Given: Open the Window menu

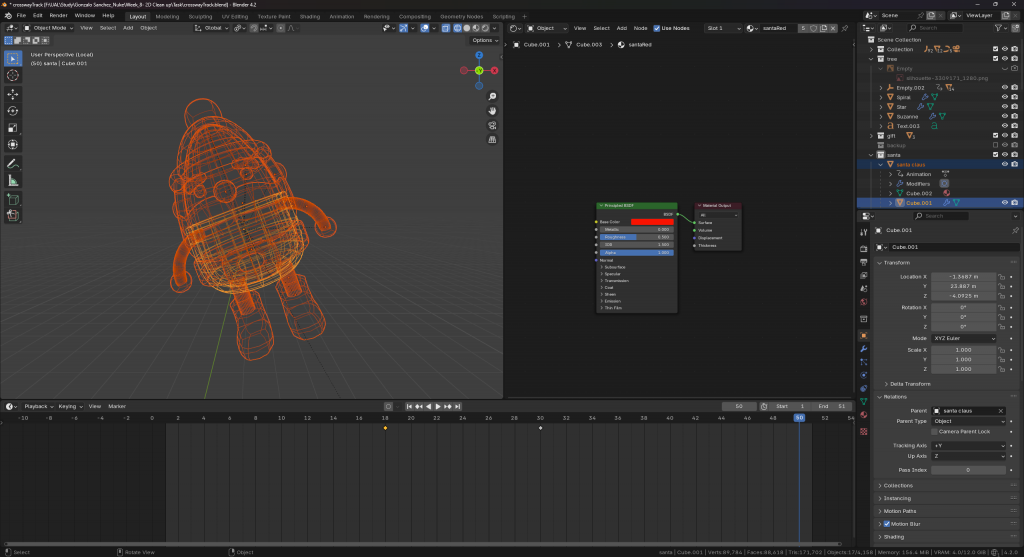Looking at the screenshot, I should [x=84, y=16].
